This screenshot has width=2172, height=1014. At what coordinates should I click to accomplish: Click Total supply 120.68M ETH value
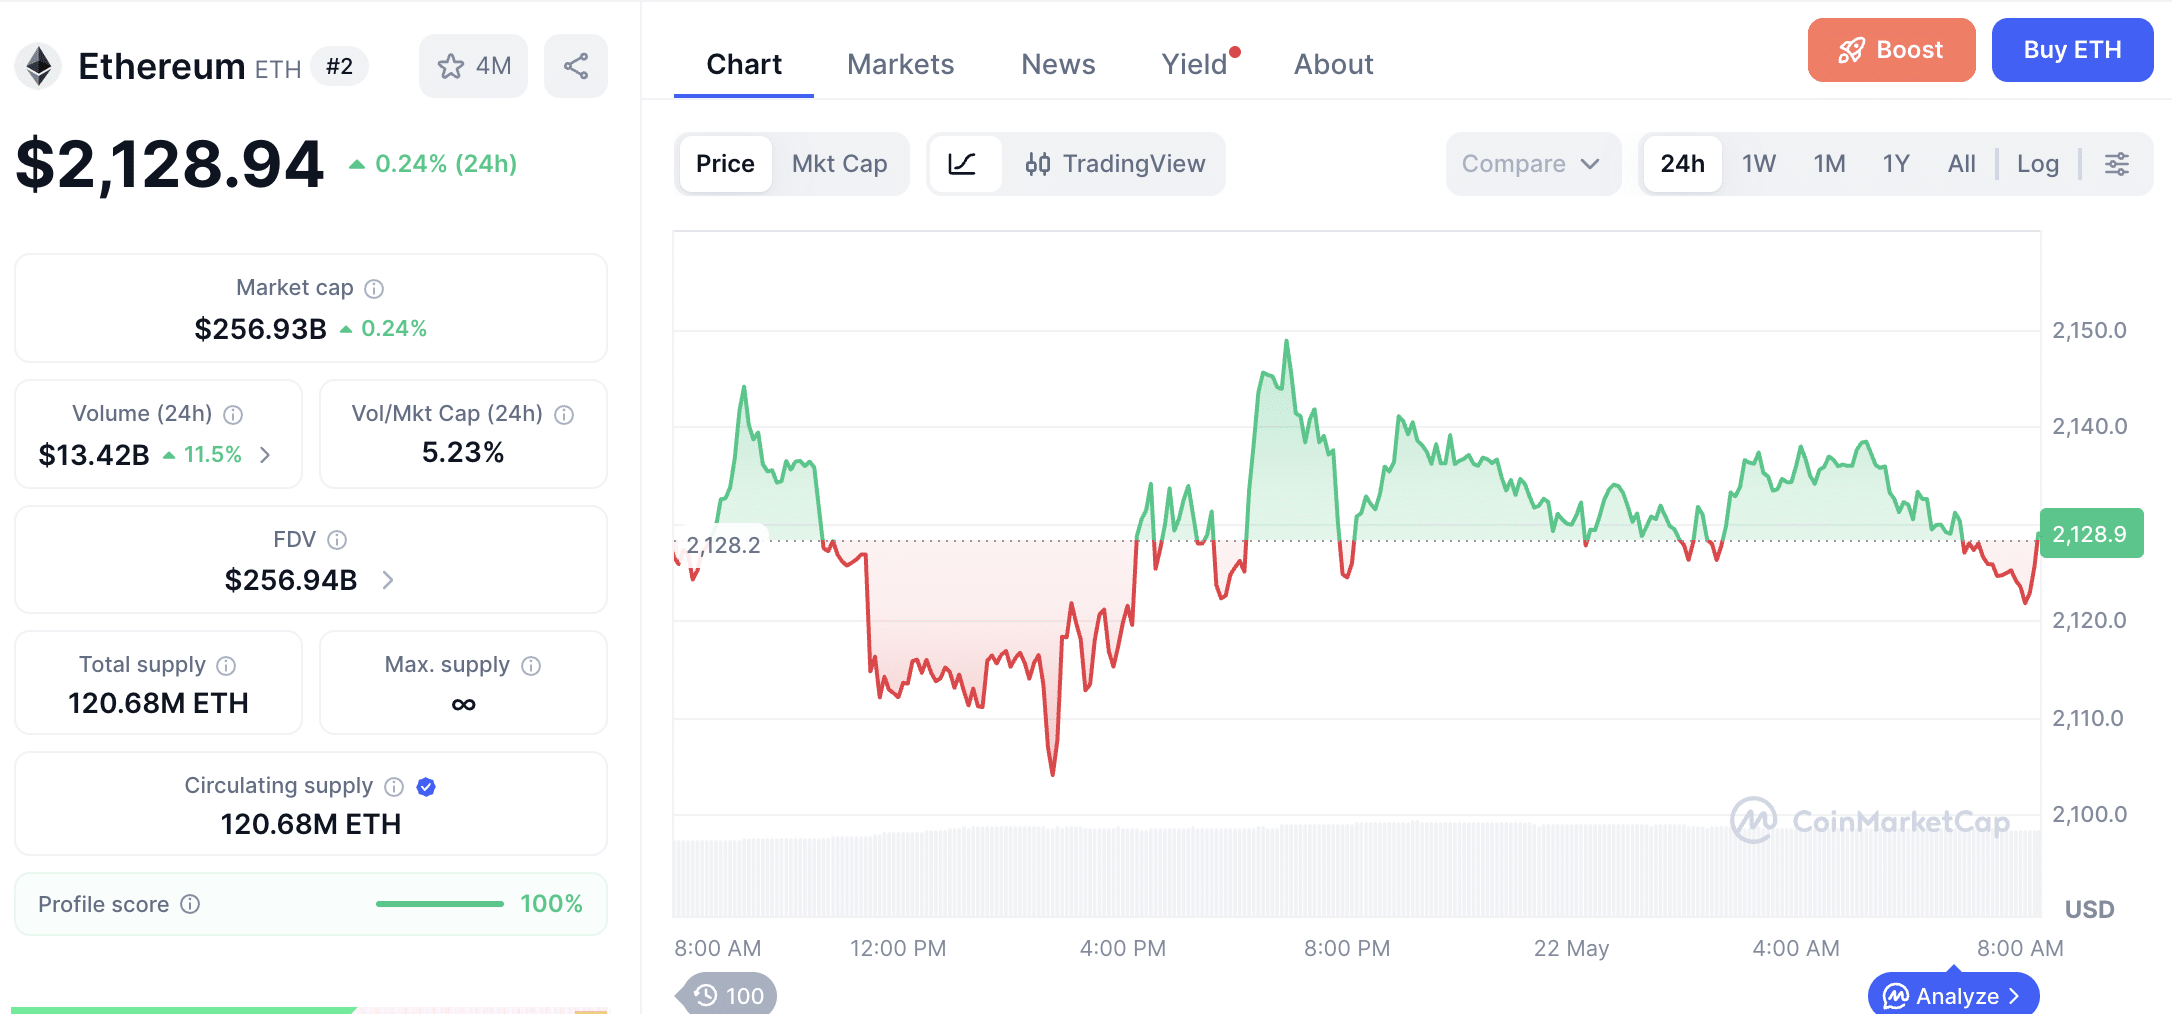pos(158,704)
